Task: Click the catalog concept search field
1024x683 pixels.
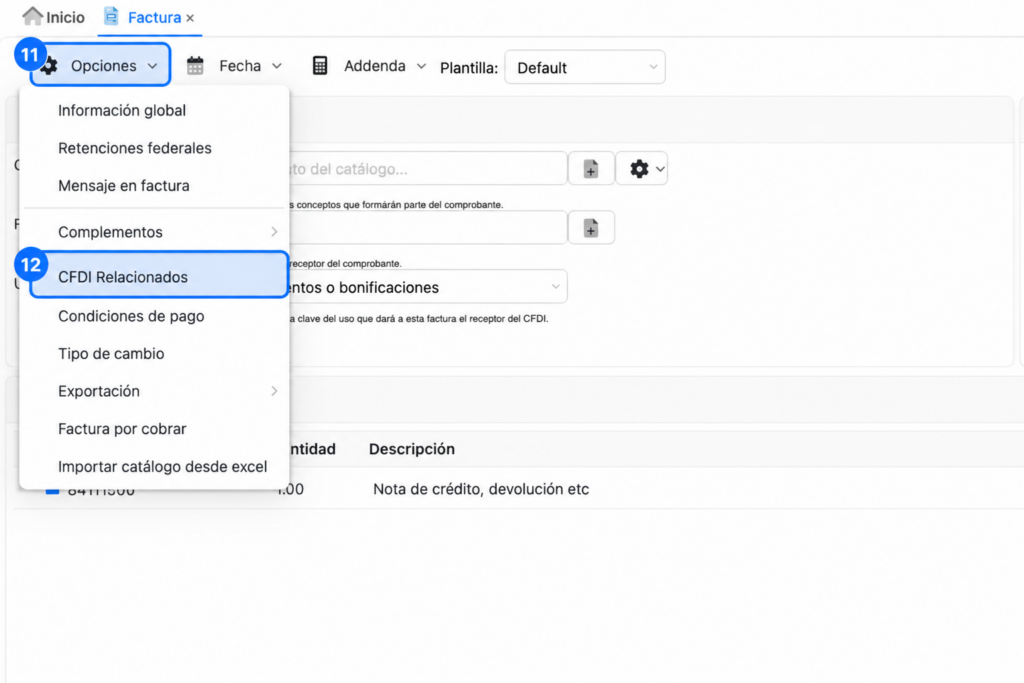Action: [428, 169]
